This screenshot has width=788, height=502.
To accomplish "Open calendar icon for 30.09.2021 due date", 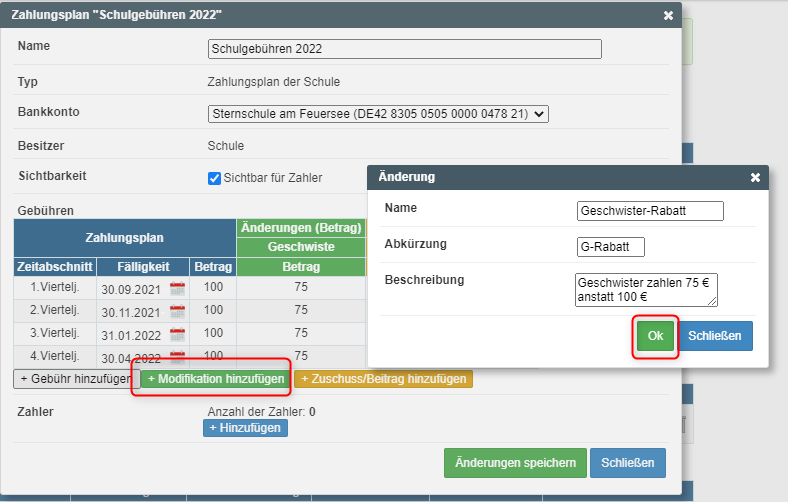I will [x=177, y=289].
